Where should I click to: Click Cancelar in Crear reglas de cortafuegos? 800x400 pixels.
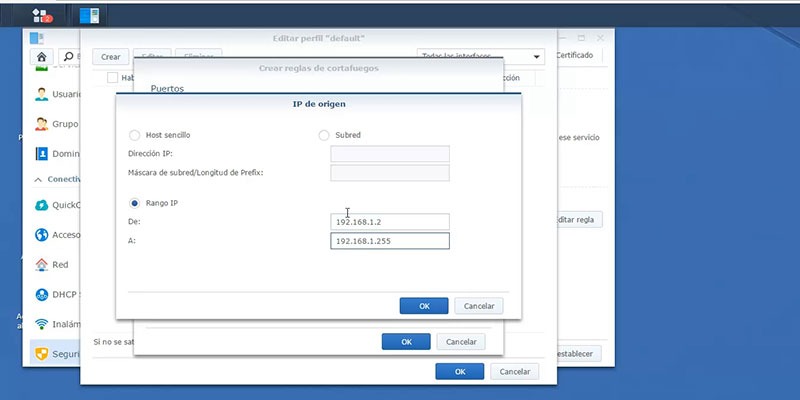click(x=461, y=342)
